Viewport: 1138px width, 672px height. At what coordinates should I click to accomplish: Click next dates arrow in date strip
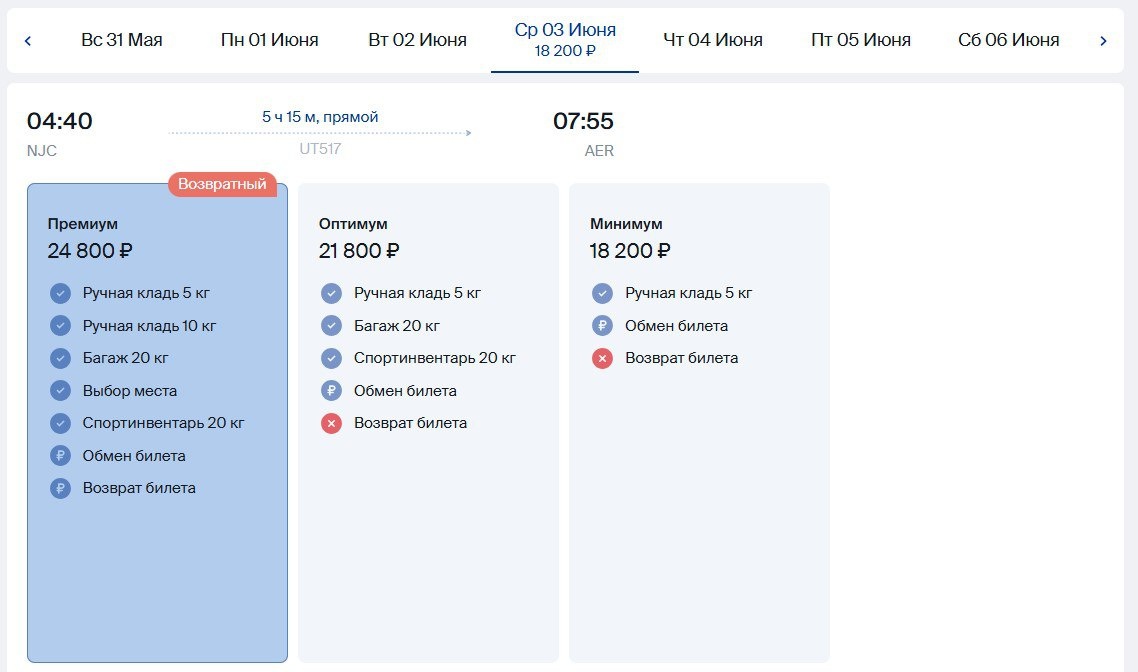(1103, 41)
